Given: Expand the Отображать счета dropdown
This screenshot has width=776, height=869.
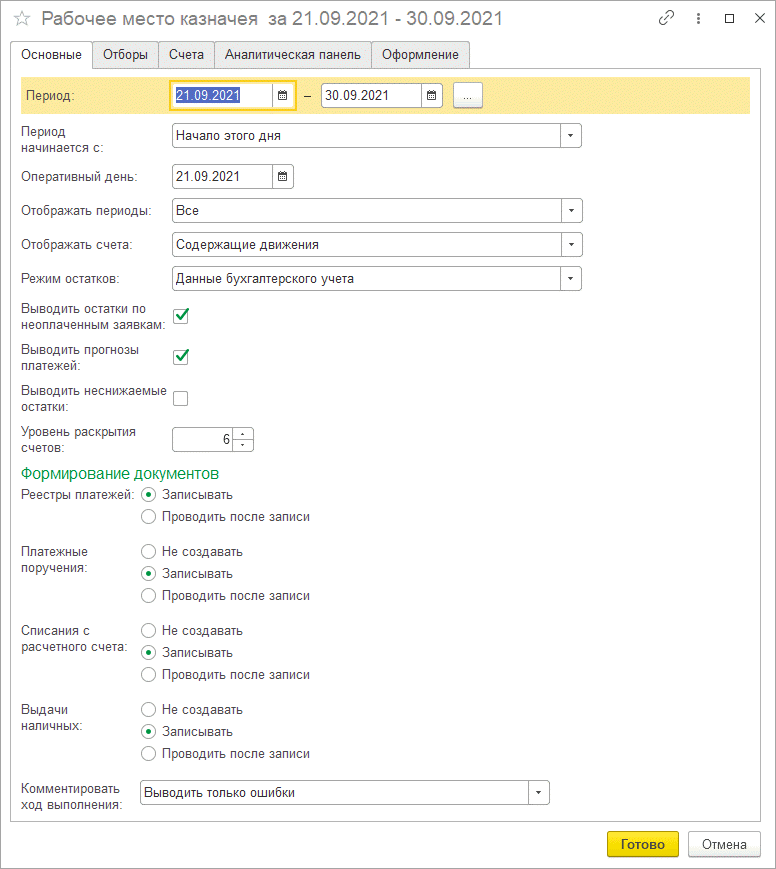Looking at the screenshot, I should (570, 244).
